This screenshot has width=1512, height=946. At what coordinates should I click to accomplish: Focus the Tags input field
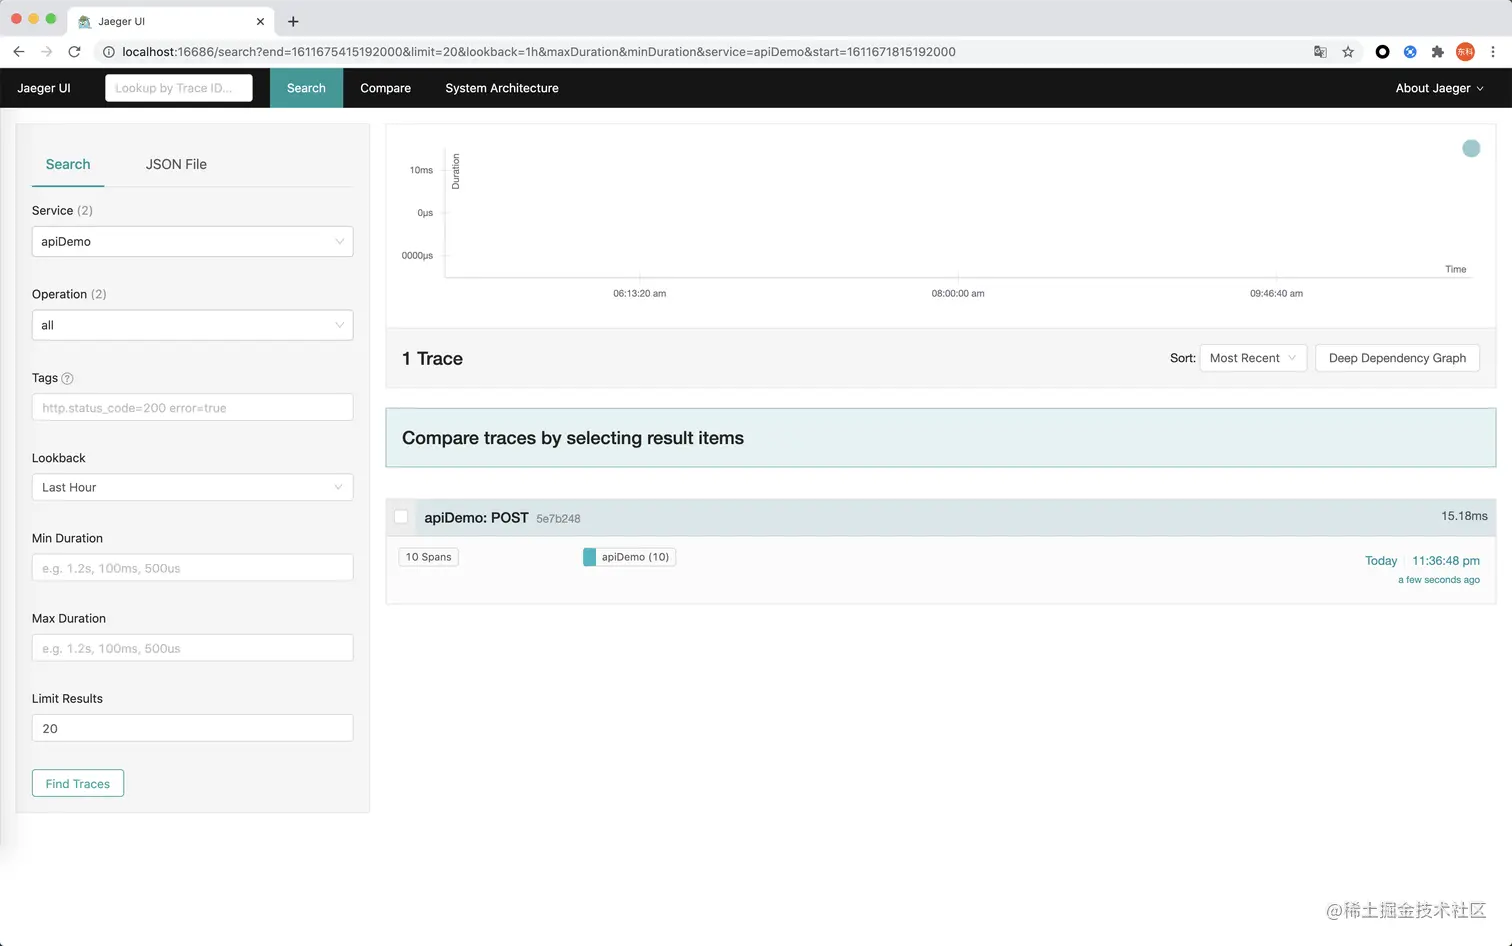coord(192,407)
